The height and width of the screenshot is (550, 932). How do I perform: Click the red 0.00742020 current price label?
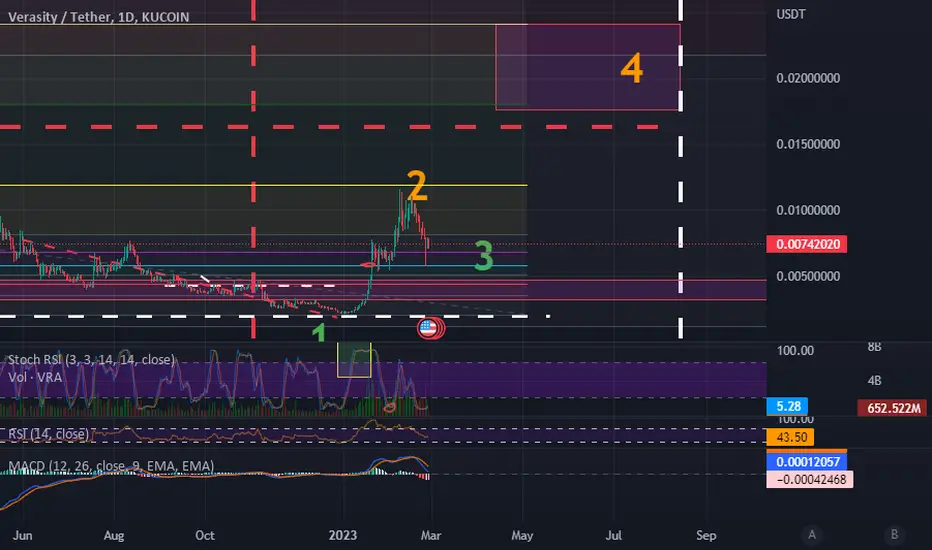(807, 244)
